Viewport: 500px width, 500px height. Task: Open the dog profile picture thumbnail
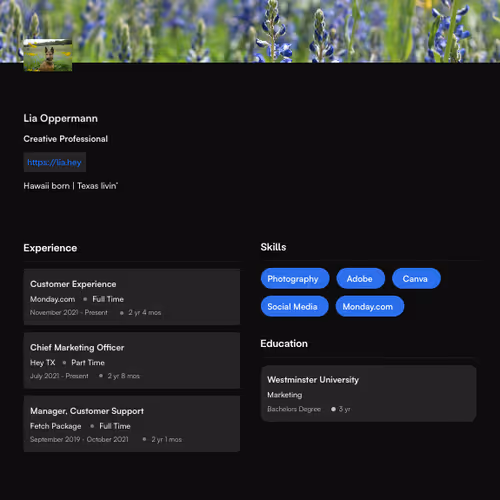pyautogui.click(x=48, y=55)
